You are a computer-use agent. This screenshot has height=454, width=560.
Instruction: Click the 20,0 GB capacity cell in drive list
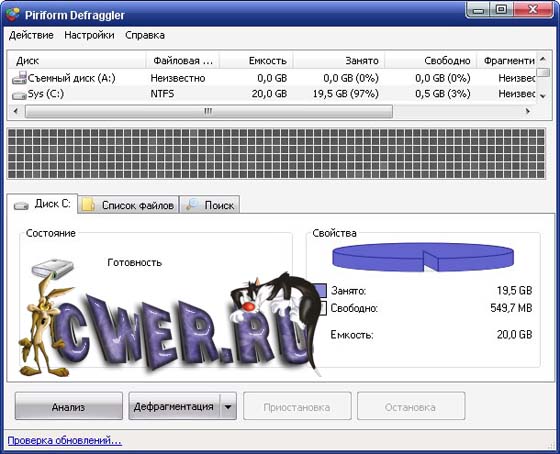[269, 94]
